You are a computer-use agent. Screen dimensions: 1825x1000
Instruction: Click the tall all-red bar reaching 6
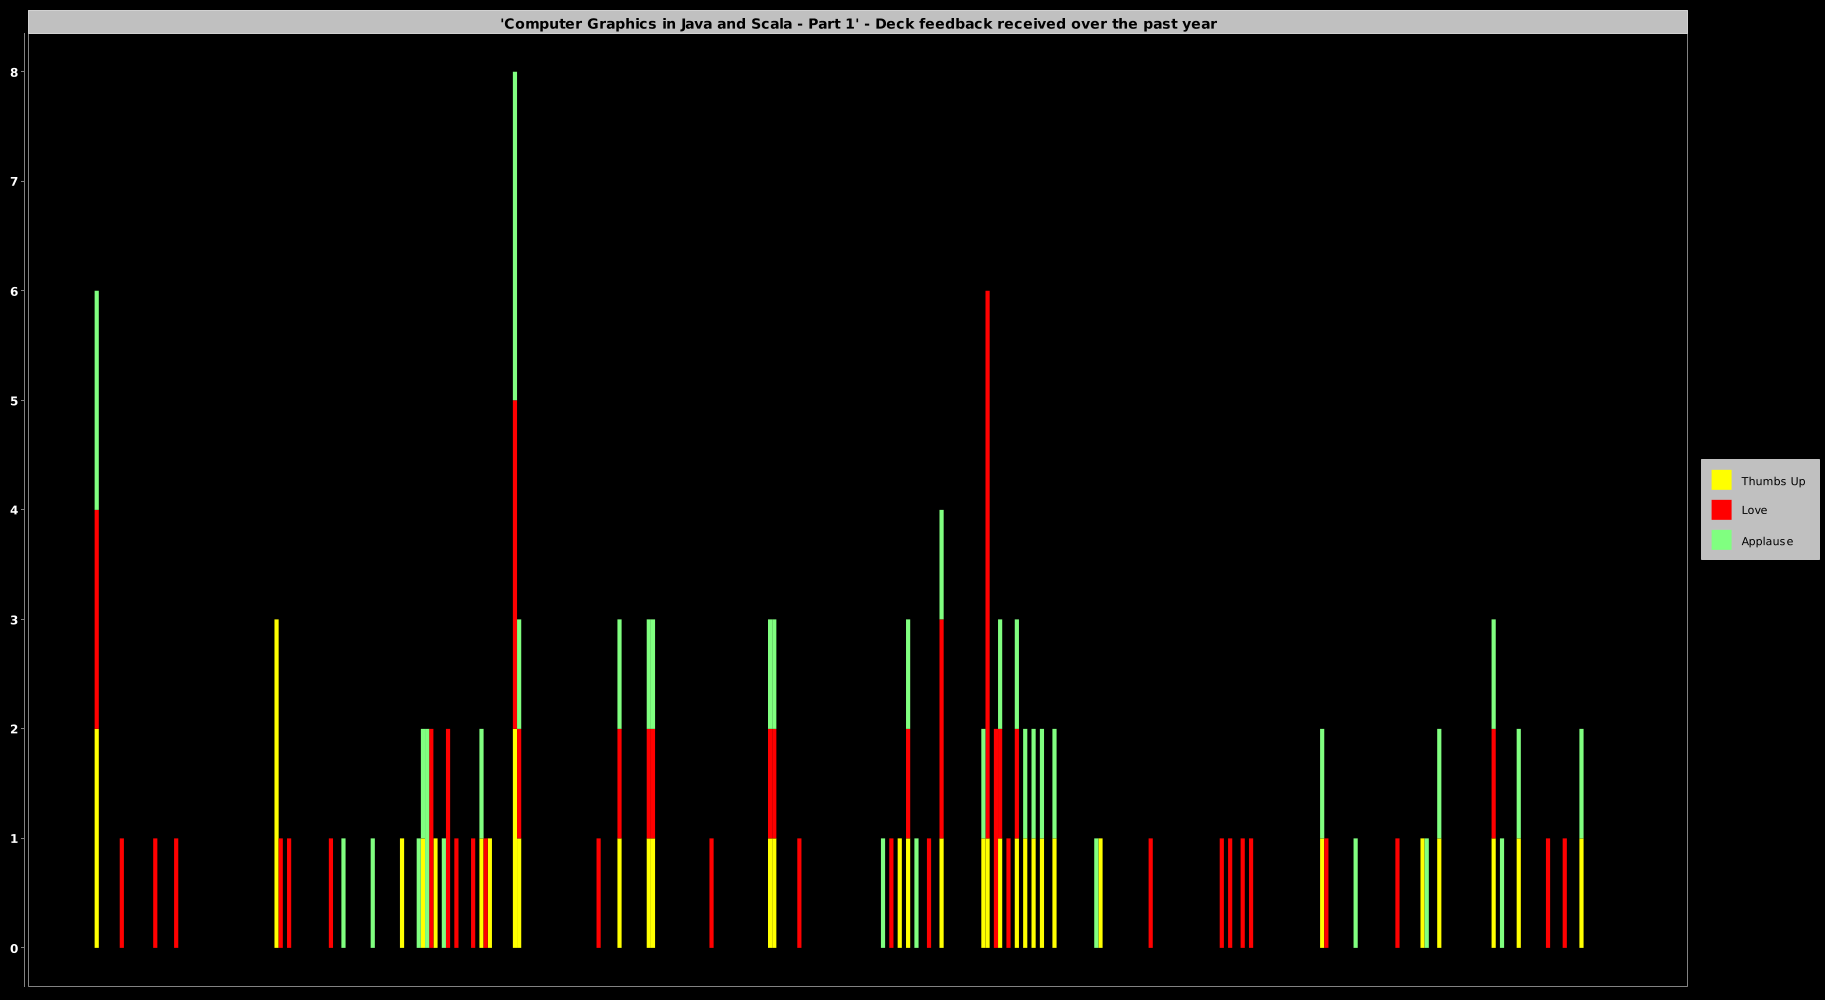pos(987,565)
